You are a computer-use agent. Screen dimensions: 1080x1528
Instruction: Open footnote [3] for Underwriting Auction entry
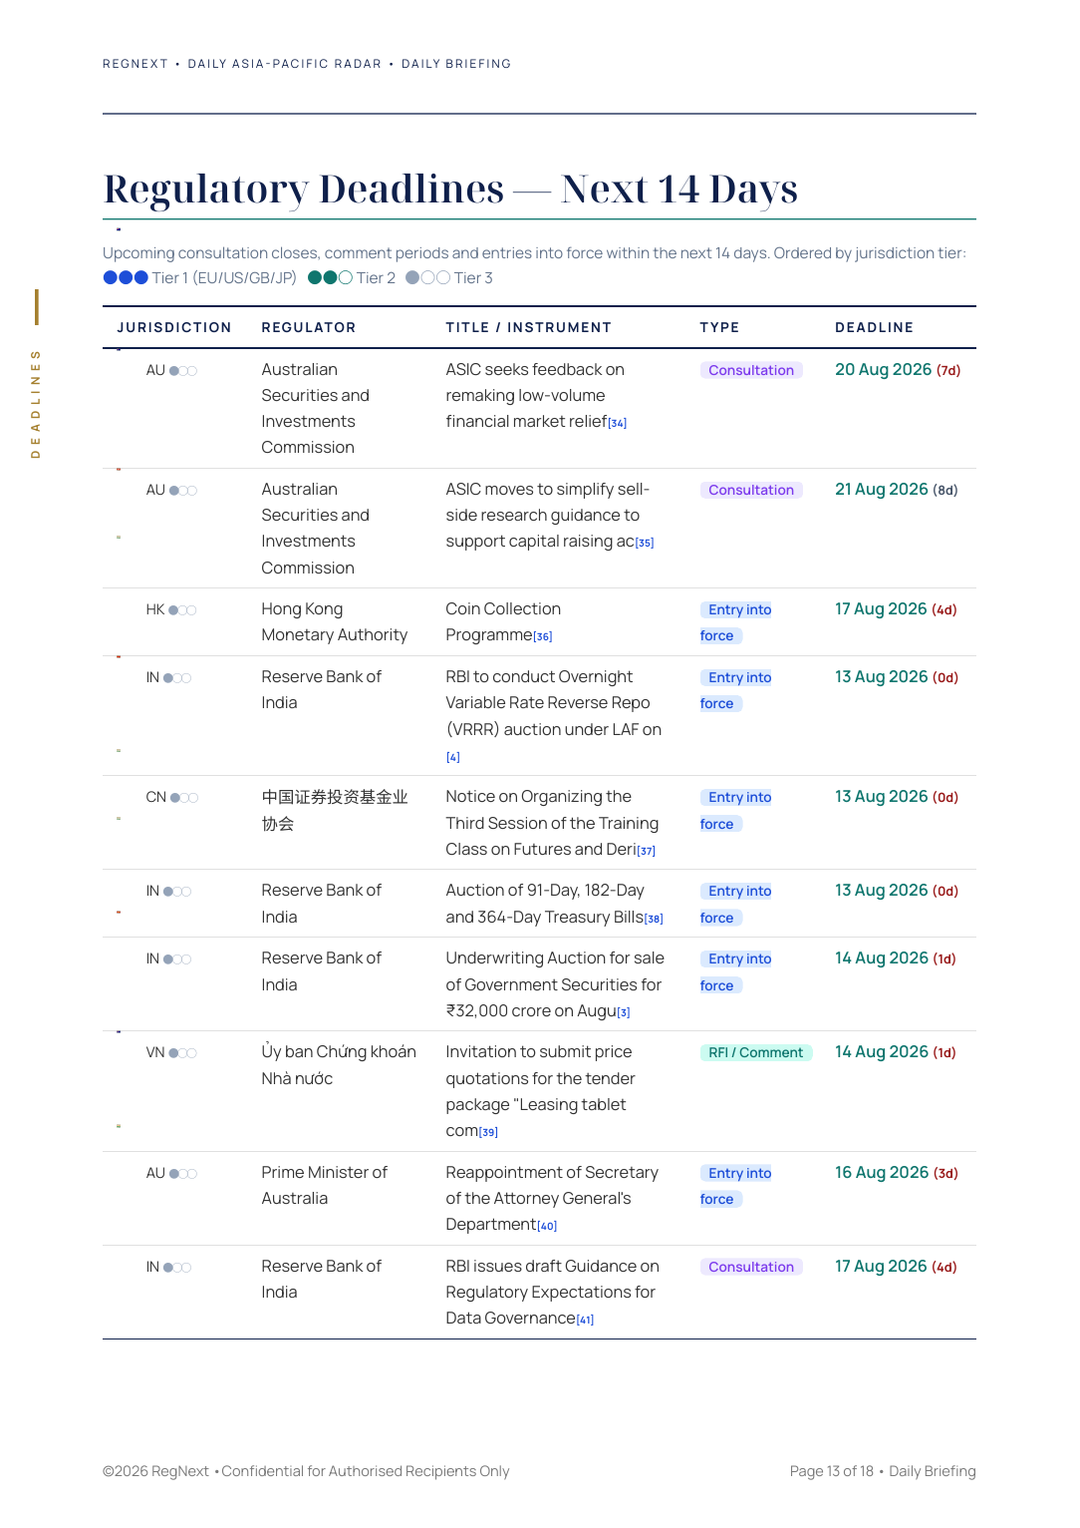pyautogui.click(x=624, y=1012)
